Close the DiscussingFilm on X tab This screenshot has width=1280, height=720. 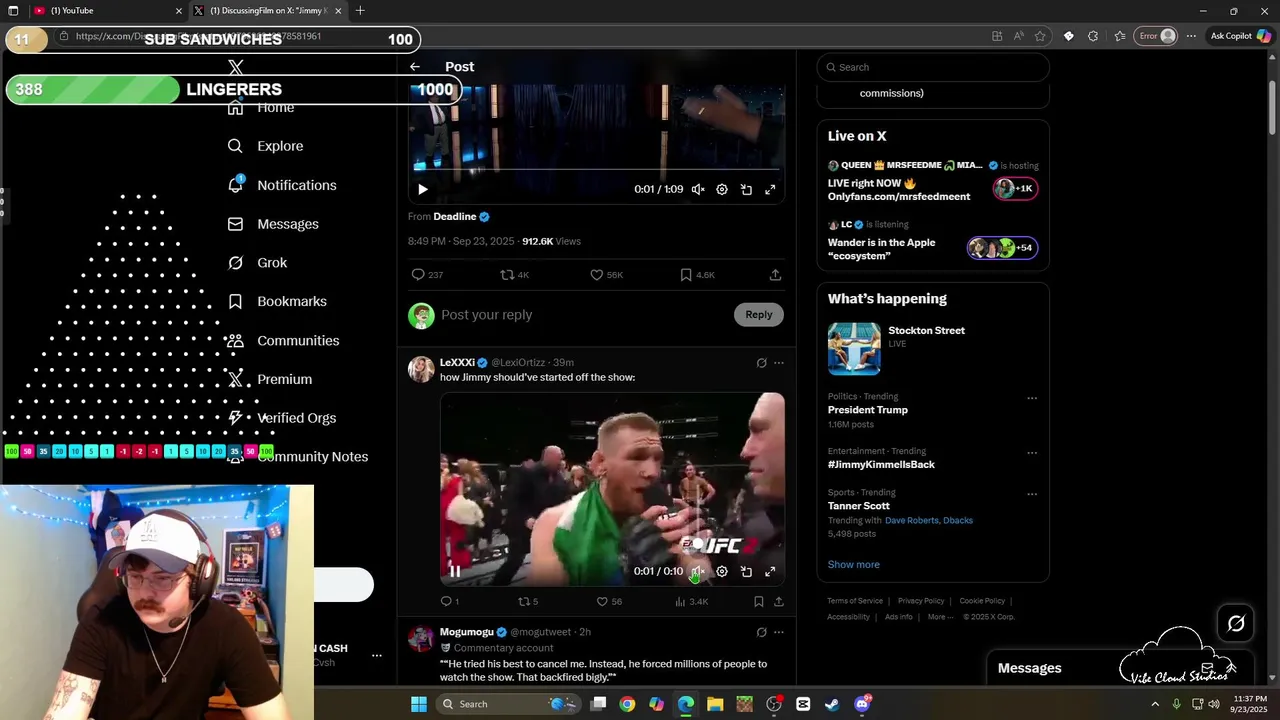pyautogui.click(x=338, y=11)
